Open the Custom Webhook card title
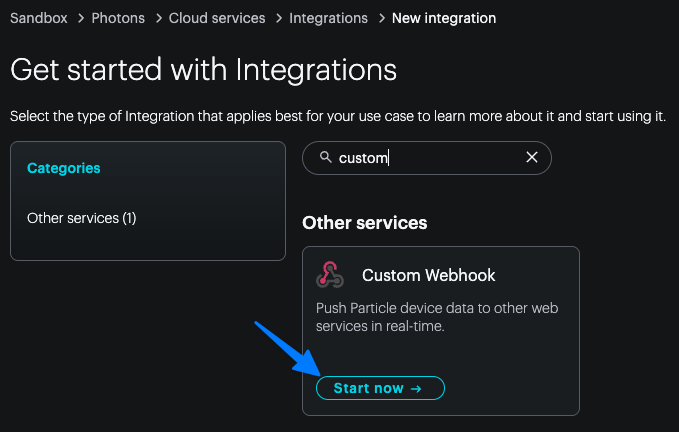679x432 pixels. tap(428, 275)
